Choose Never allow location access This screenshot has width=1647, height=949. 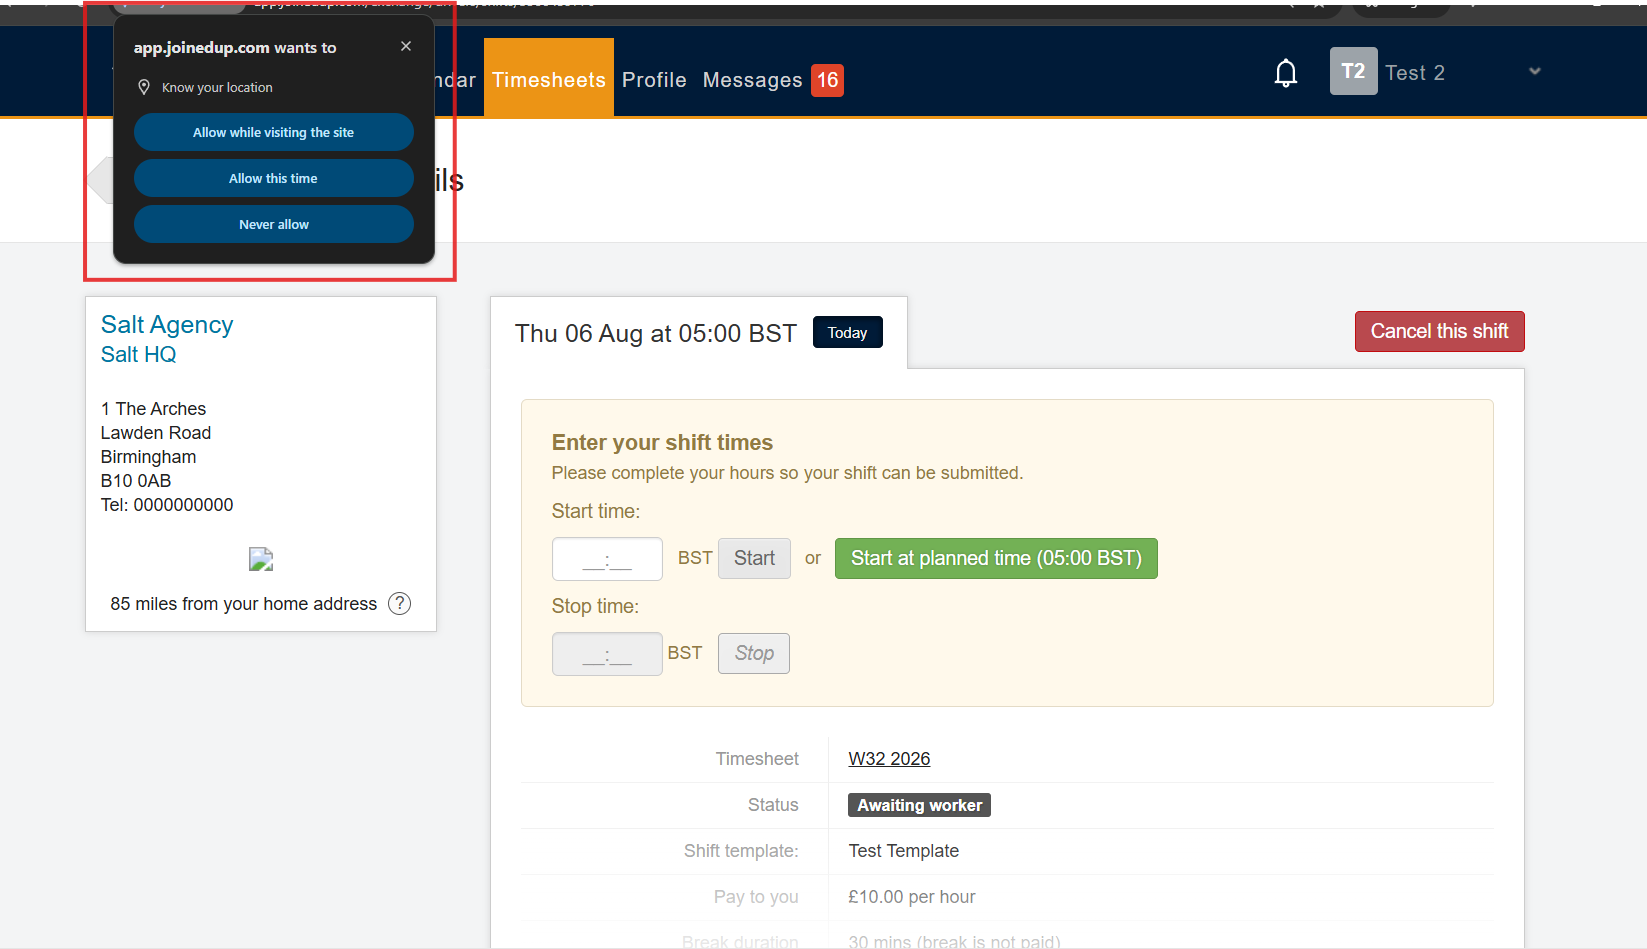coord(274,224)
